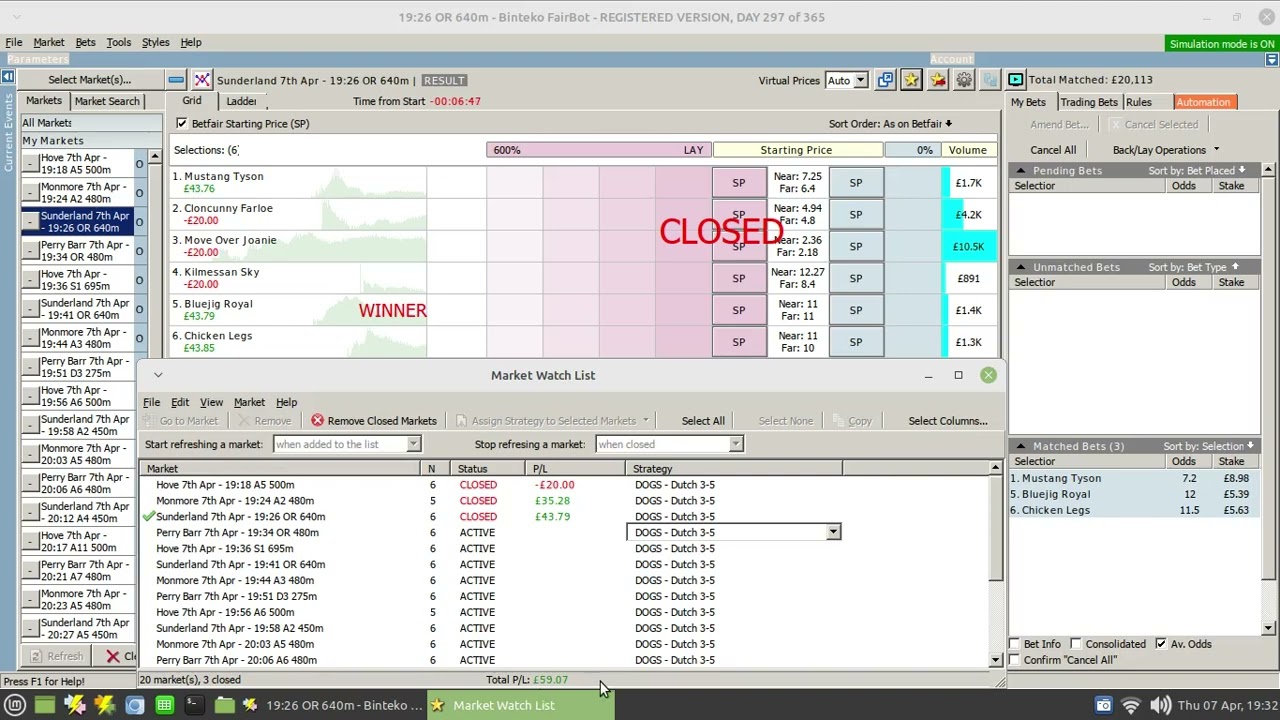
Task: Toggle the box beside Perry Barr 19:34 OR 480m
Action: click(x=30, y=251)
